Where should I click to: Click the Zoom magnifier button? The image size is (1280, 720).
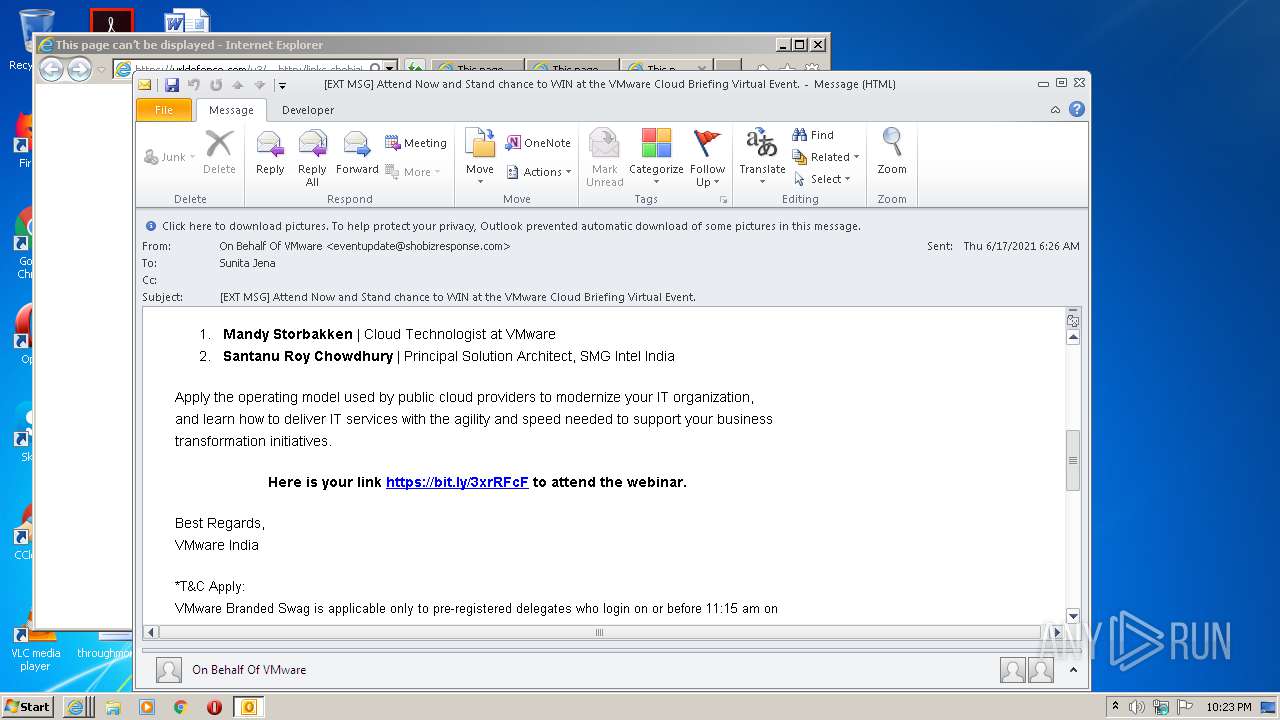coord(892,153)
